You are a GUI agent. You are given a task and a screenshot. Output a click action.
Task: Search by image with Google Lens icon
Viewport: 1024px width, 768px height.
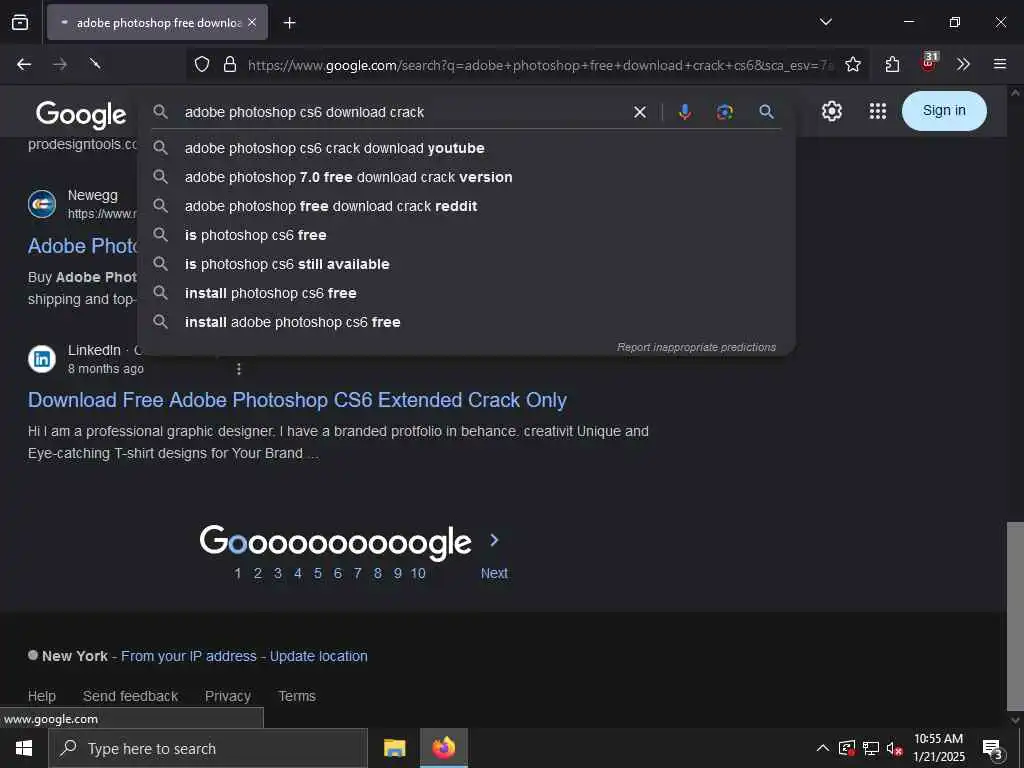[724, 112]
